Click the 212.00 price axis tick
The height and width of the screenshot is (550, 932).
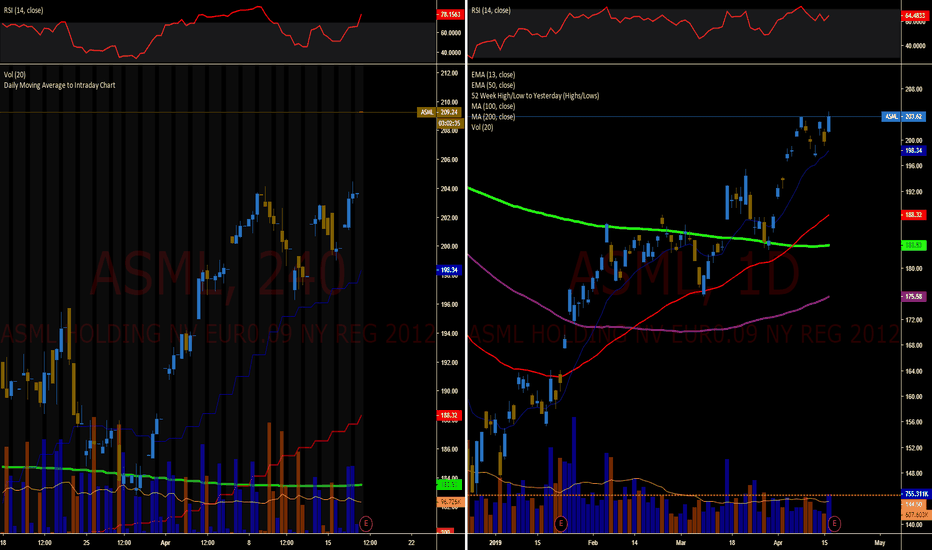(449, 73)
